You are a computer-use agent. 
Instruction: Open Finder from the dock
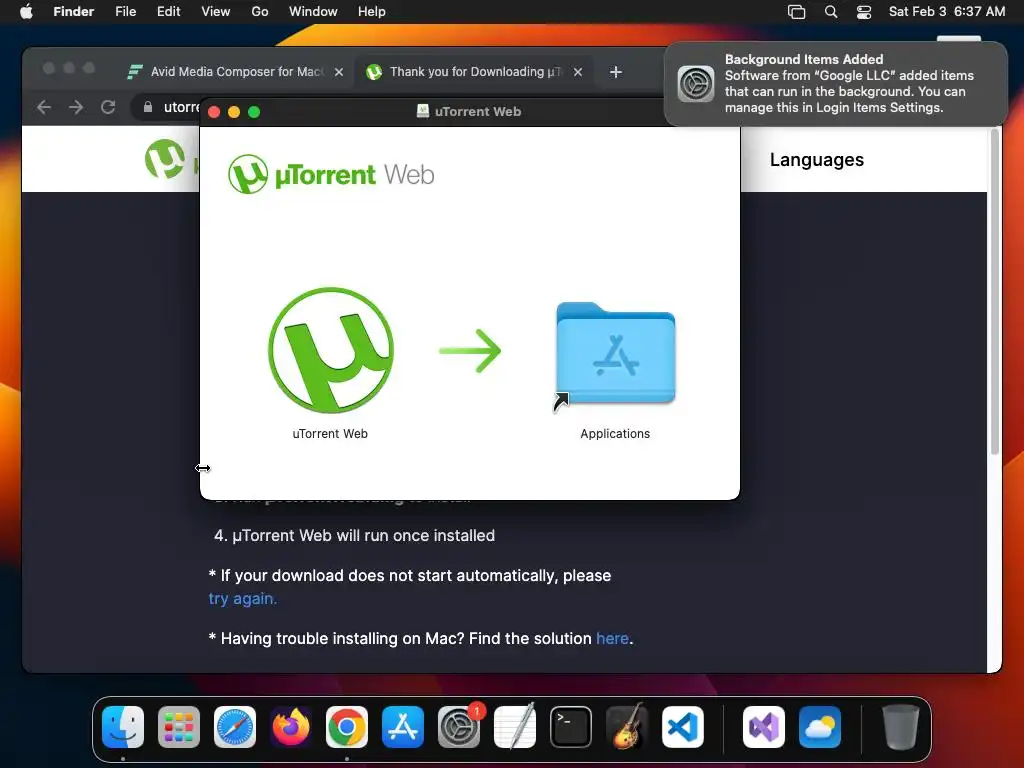pos(123,727)
